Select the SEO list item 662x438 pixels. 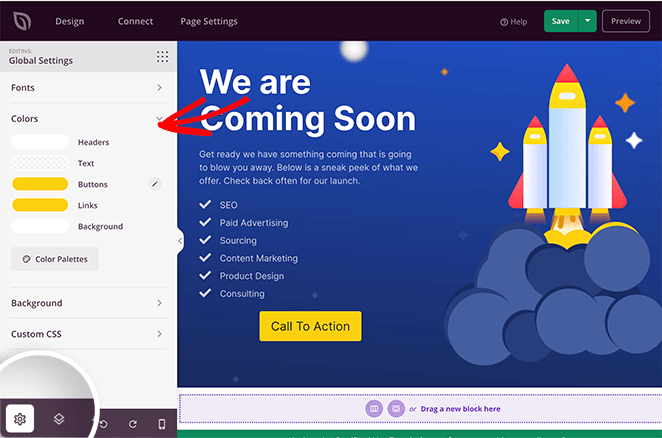tap(219, 205)
